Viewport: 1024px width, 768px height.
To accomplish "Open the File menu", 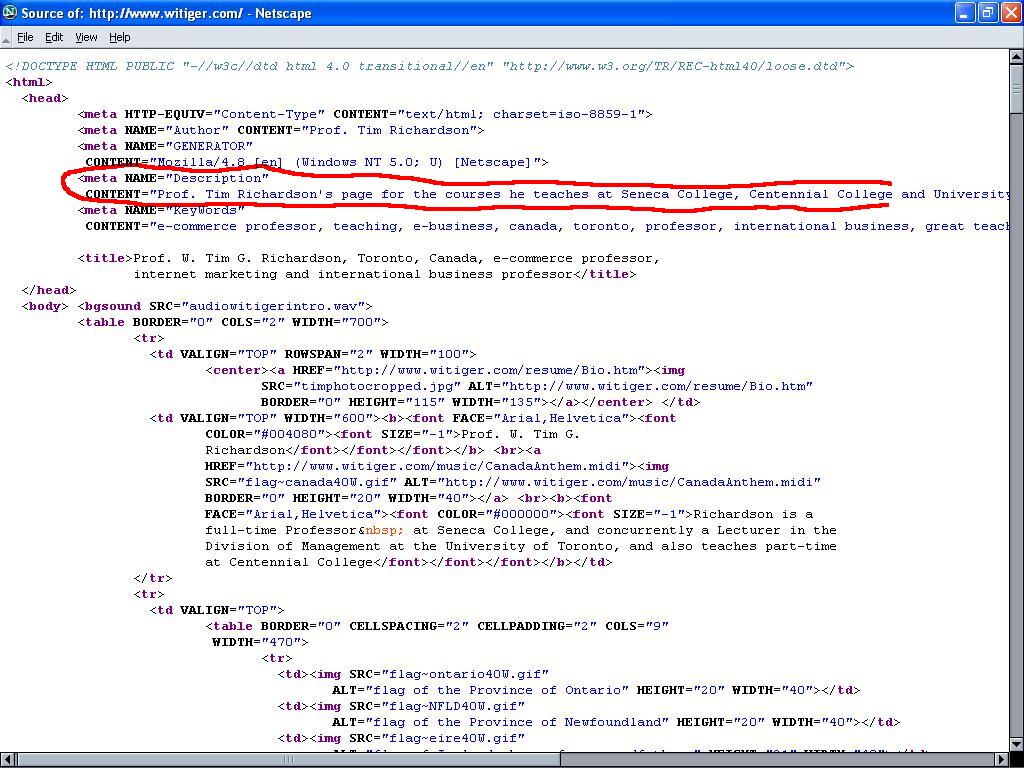I will 25,37.
